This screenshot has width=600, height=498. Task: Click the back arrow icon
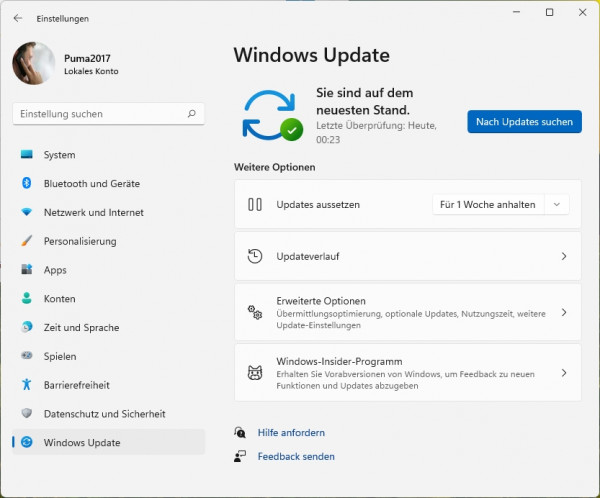tap(18, 18)
